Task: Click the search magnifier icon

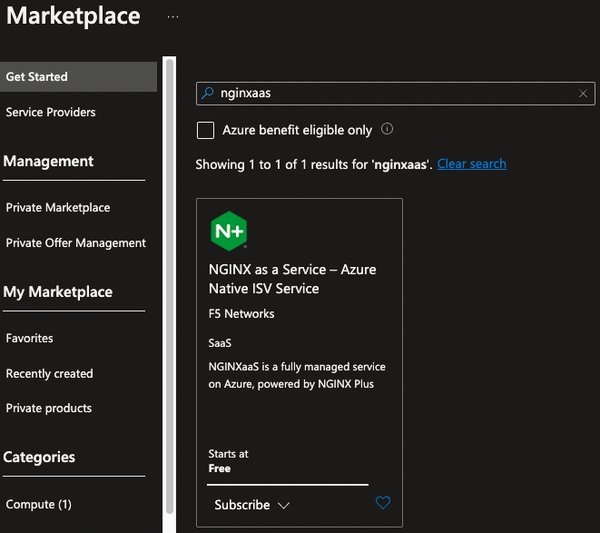Action: tap(208, 93)
